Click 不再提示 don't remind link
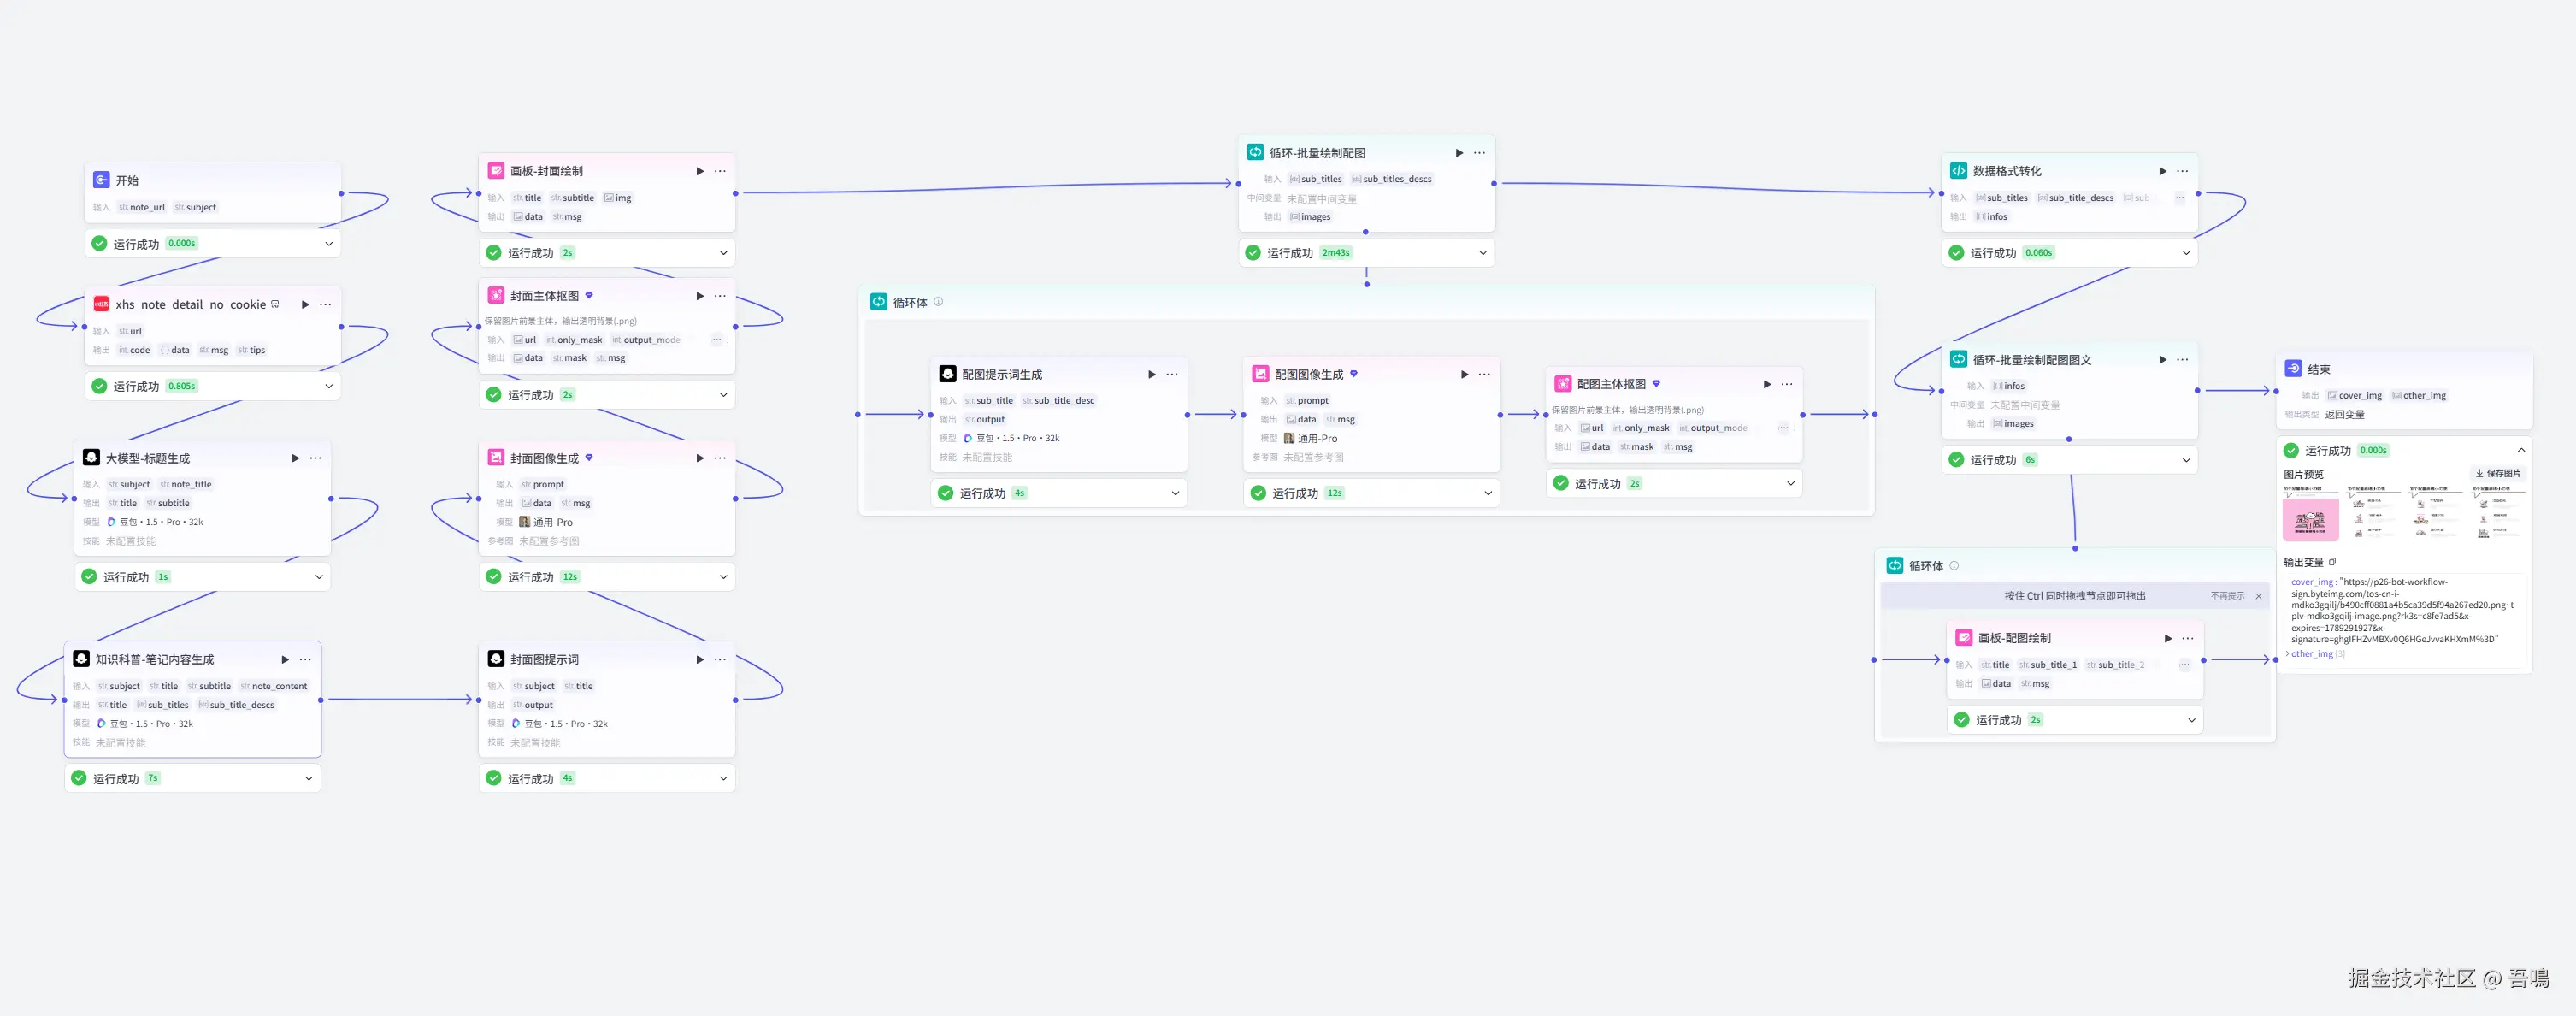Image resolution: width=2576 pixels, height=1016 pixels. point(2227,596)
